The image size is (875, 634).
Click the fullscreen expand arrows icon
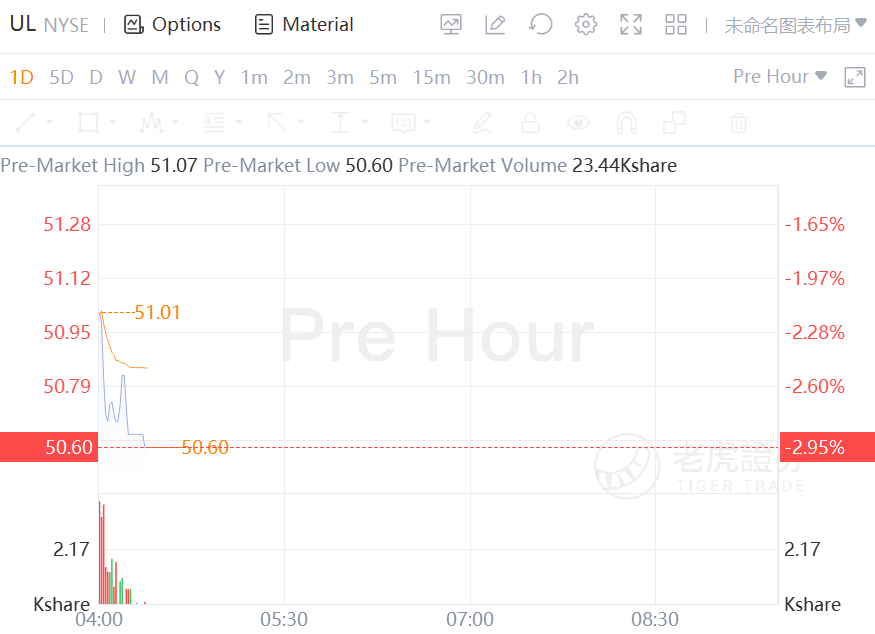[x=631, y=25]
